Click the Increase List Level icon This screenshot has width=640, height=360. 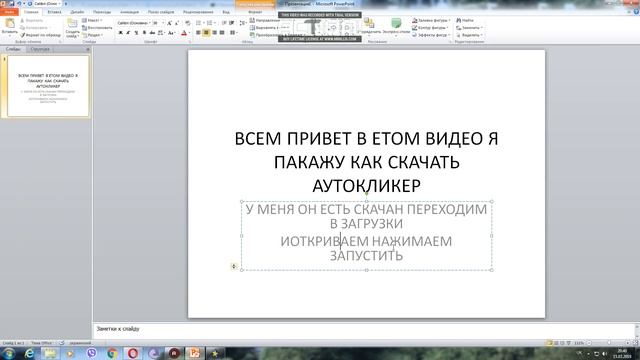click(x=231, y=23)
